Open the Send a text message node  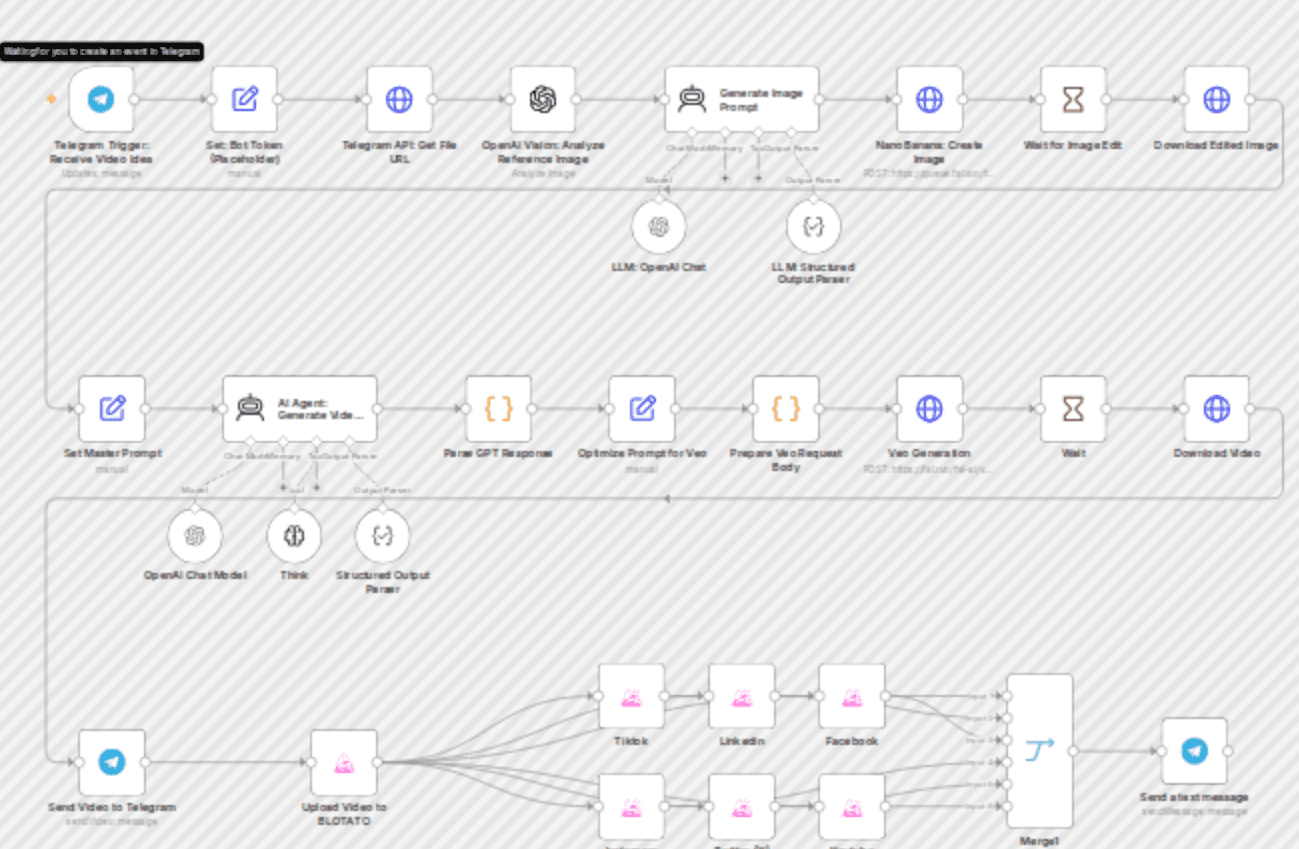coord(1194,751)
